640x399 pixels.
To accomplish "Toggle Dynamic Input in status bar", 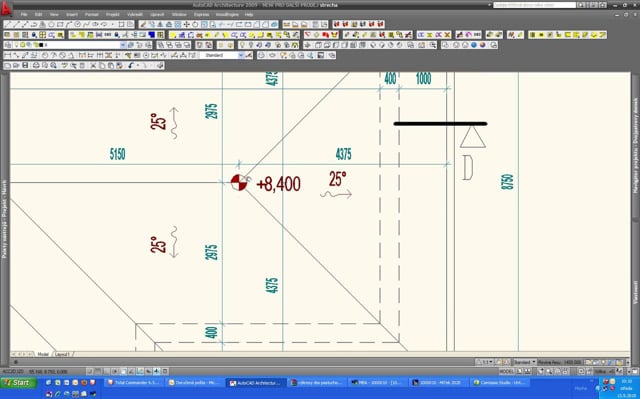I will pyautogui.click(x=149, y=371).
